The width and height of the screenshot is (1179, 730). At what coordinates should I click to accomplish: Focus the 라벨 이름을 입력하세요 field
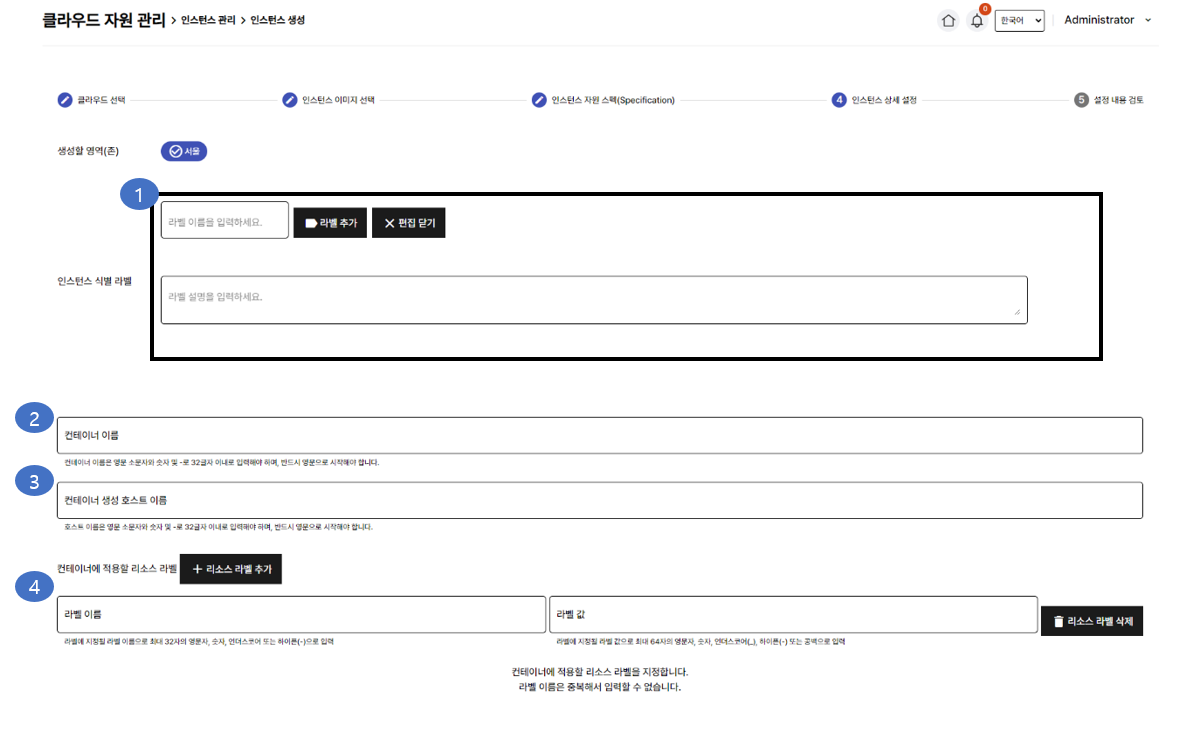coord(225,221)
